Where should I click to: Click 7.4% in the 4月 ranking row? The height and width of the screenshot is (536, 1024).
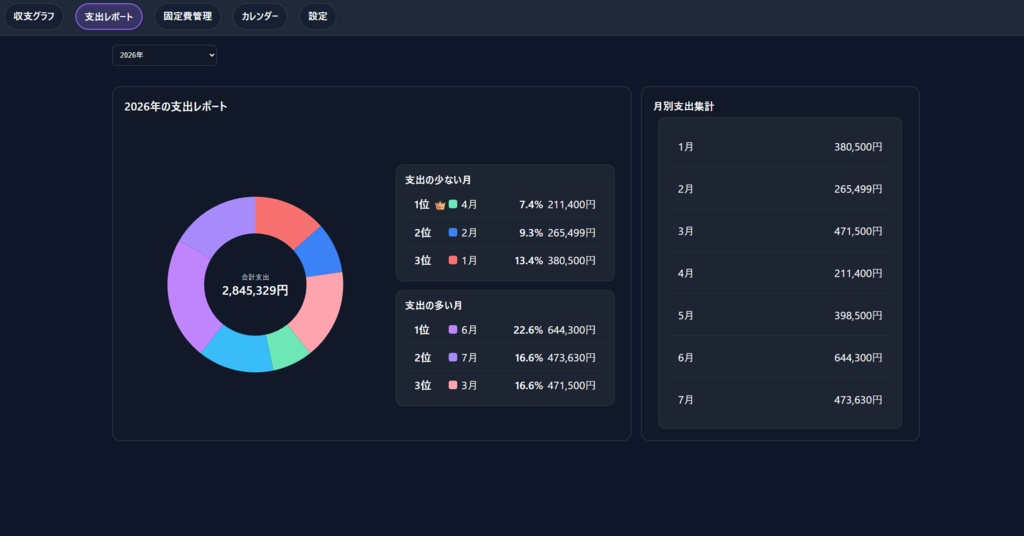[531, 205]
